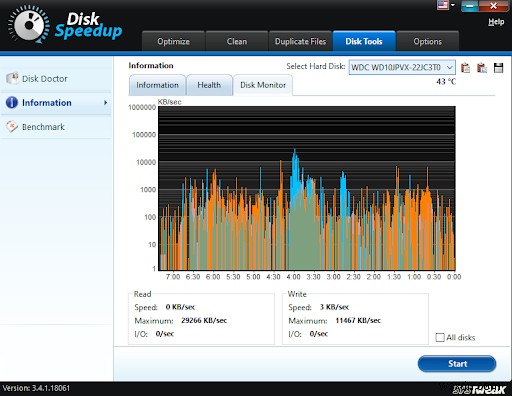This screenshot has height=396, width=512.
Task: Click the disk monitor graph area
Action: (x=307, y=188)
